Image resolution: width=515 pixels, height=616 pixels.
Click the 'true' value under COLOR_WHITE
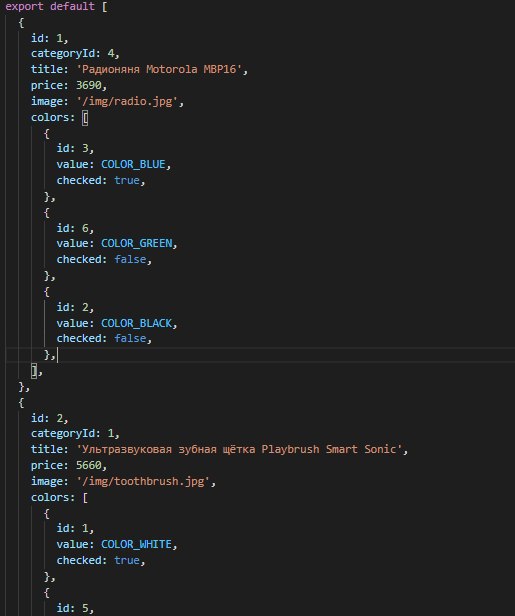[127, 561]
